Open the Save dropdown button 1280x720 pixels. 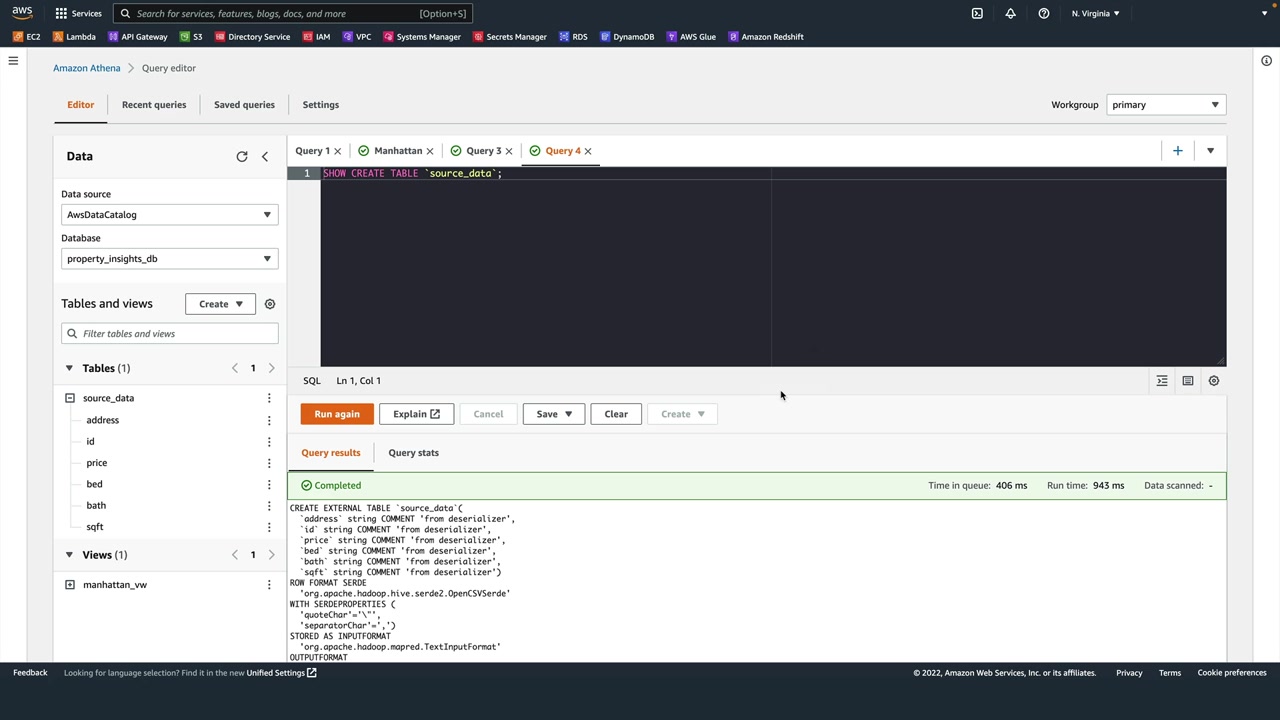pos(554,414)
